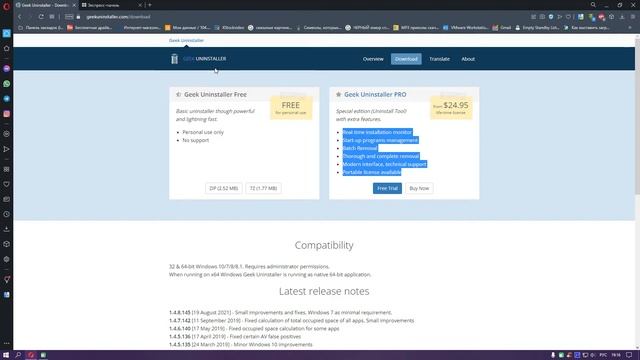Open the toolbar snapshot camera icon
Viewport: 640px width, 360px height.
pos(542,17)
